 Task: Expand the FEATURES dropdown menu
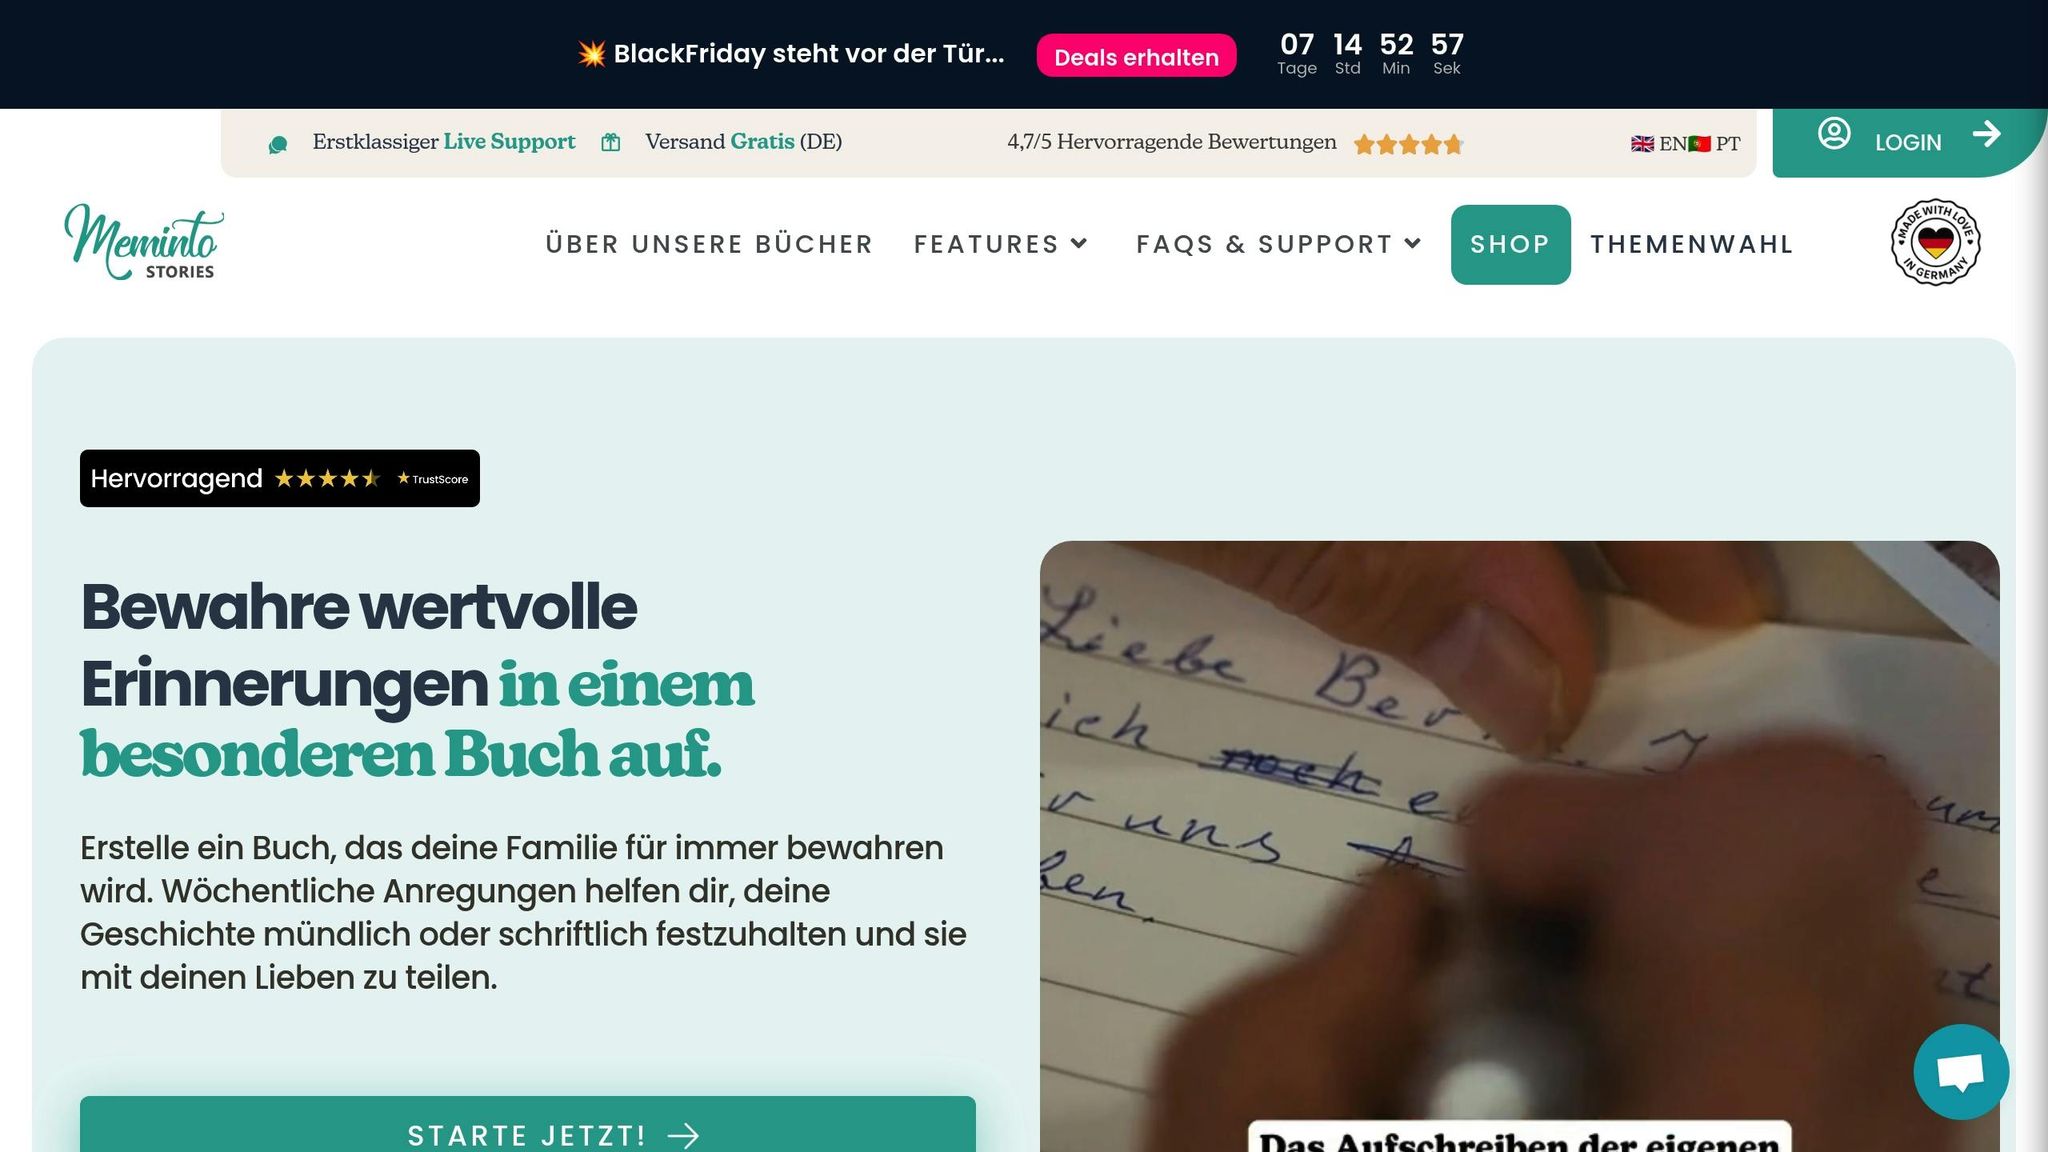click(x=1001, y=244)
